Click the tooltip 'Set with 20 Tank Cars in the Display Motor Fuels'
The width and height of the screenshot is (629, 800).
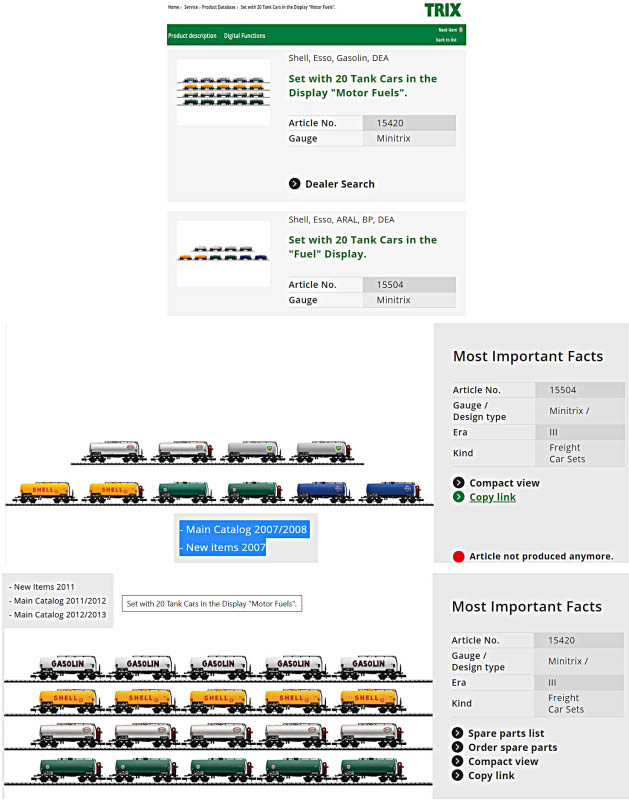click(212, 604)
